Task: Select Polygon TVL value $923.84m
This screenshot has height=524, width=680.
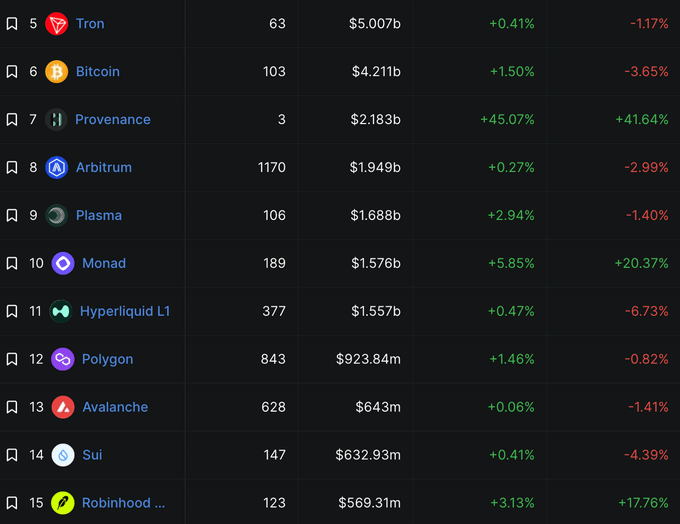Action: [x=368, y=359]
